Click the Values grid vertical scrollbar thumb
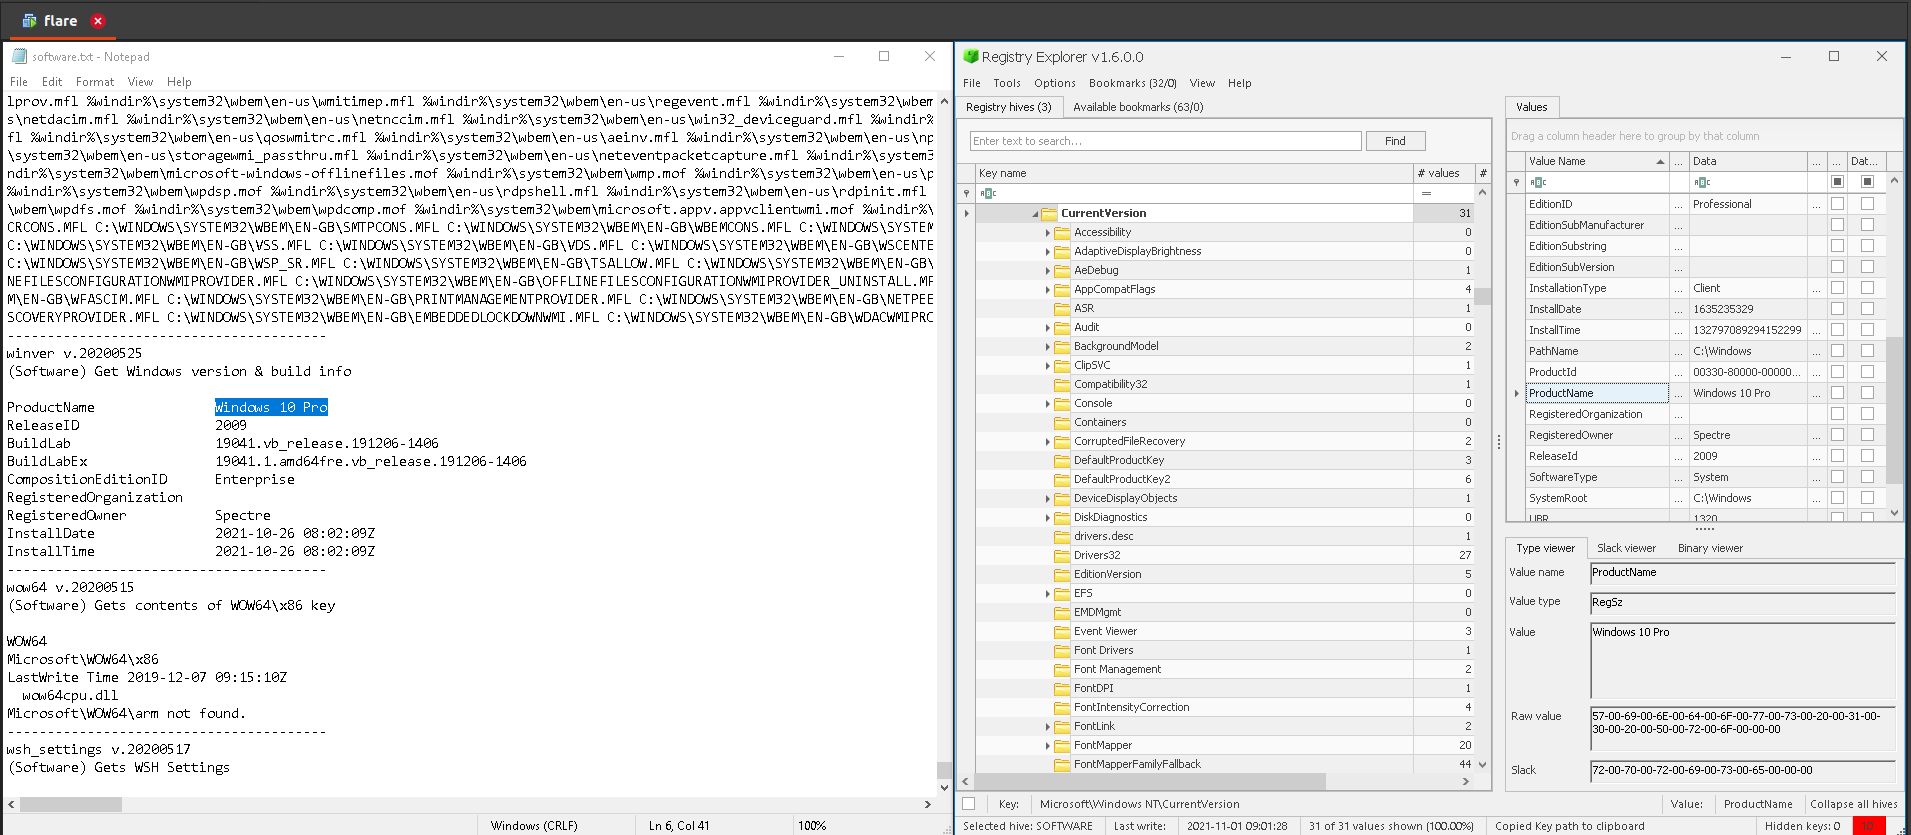The height and width of the screenshot is (835, 1911). (1894, 410)
